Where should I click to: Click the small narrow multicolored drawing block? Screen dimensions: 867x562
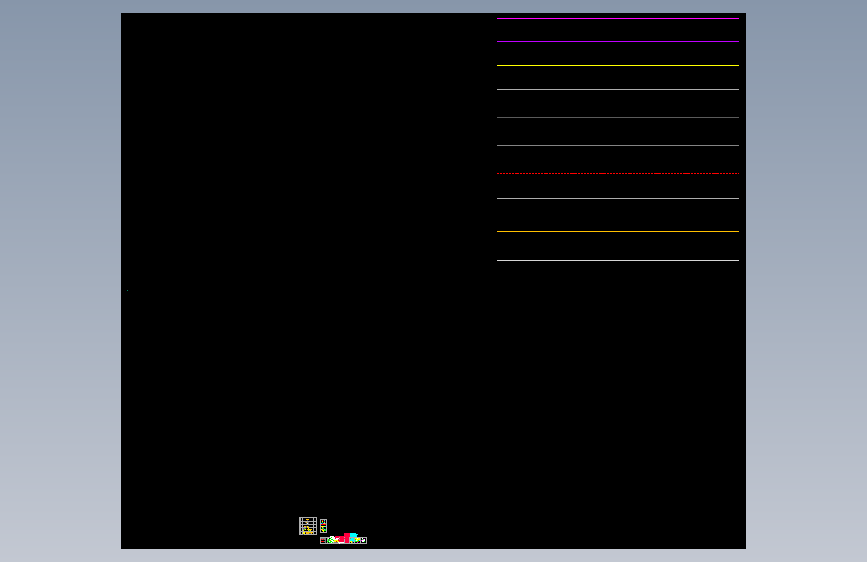(323, 526)
